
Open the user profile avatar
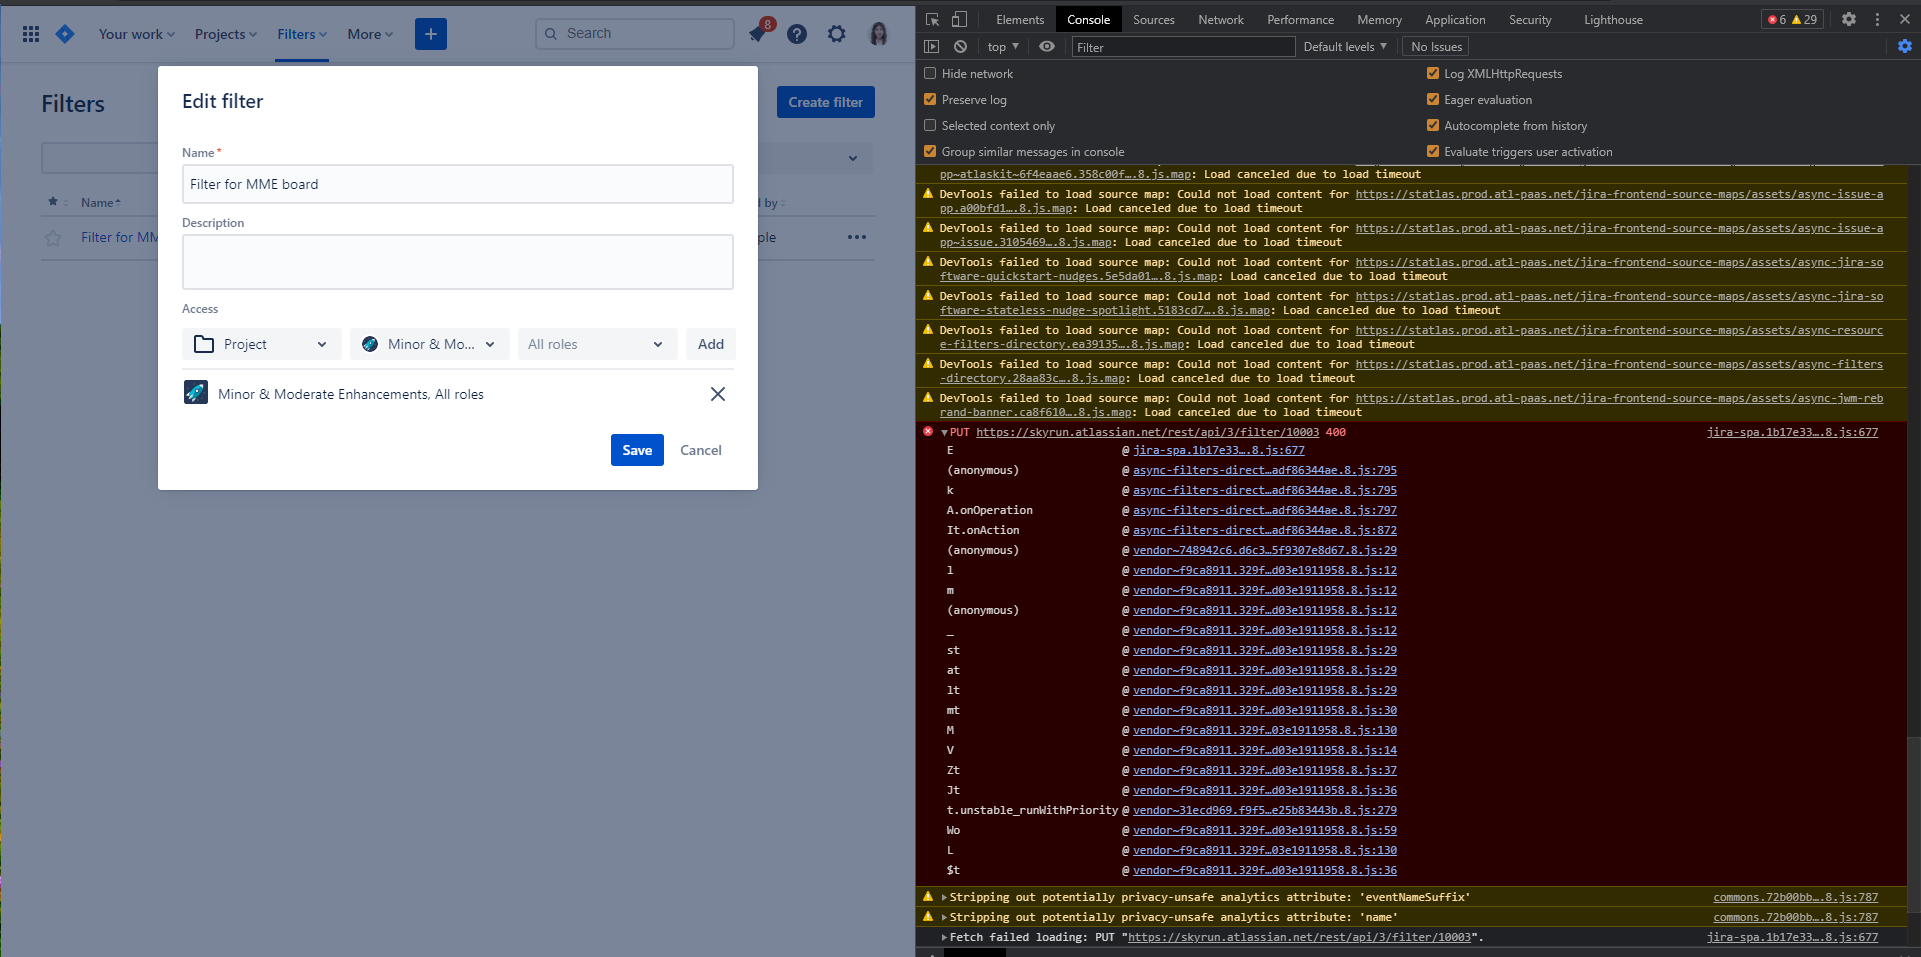(879, 34)
